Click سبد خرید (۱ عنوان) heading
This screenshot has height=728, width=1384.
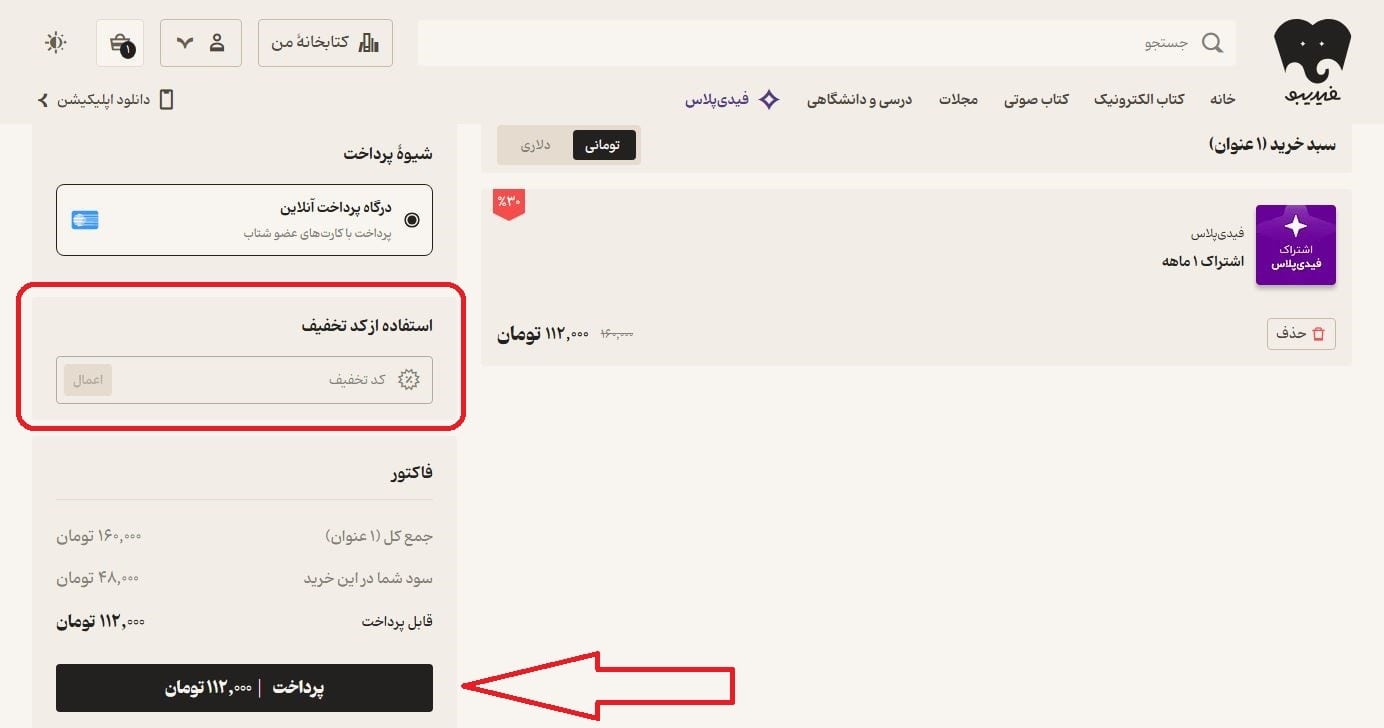1272,145
